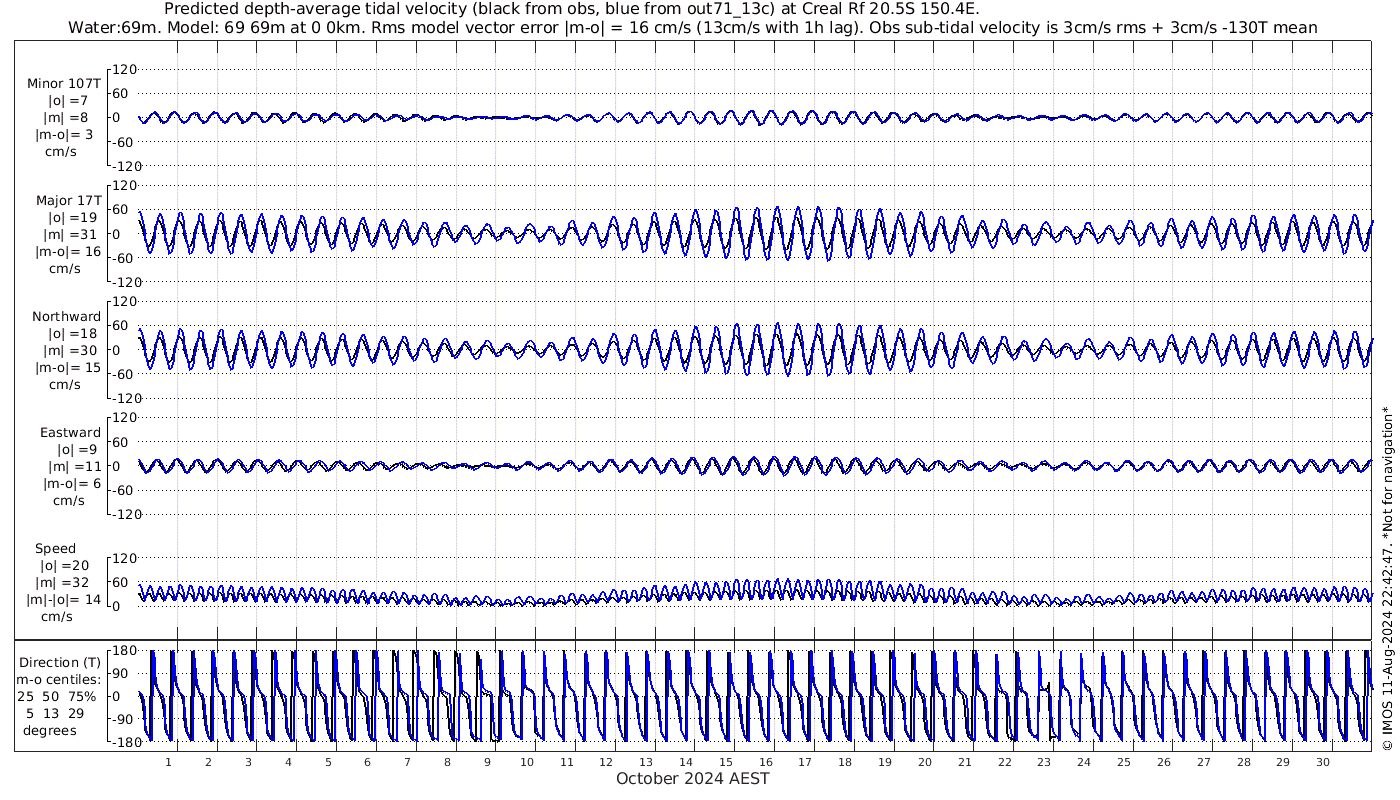Click 'm-o centiles:' text in Direction panel
This screenshot has width=1400, height=800.
[59, 680]
